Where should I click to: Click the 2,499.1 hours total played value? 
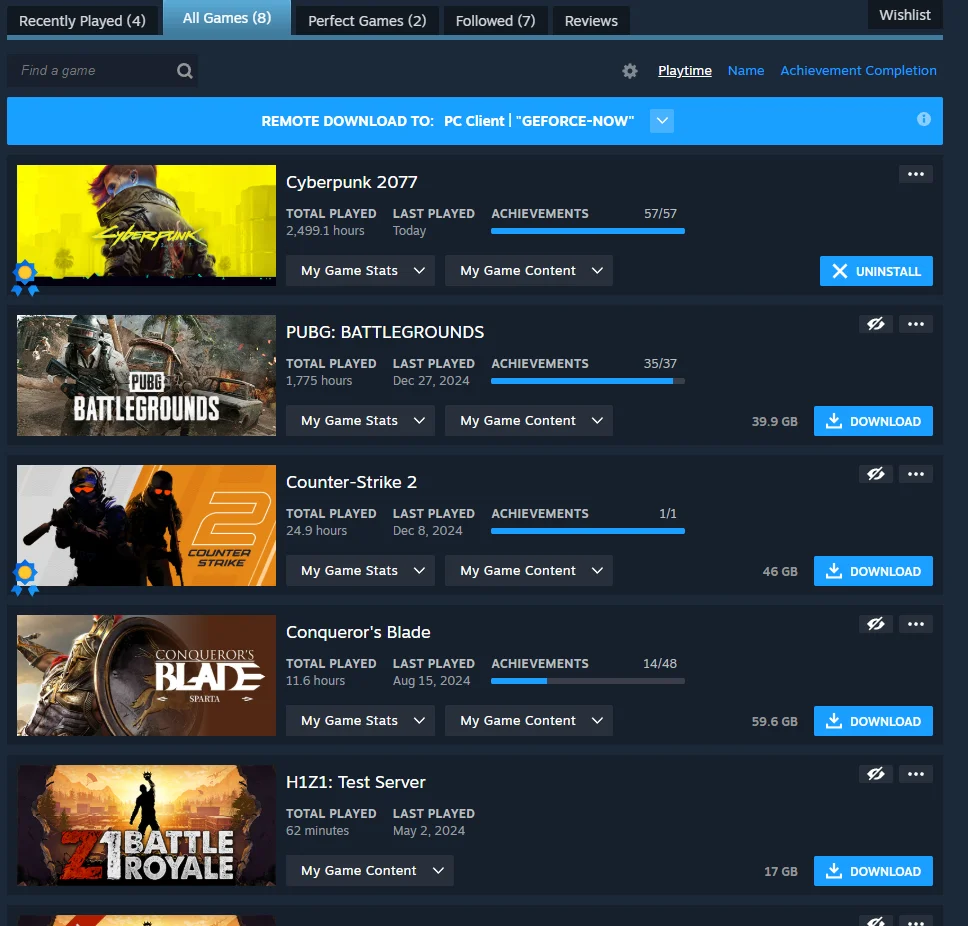point(325,231)
